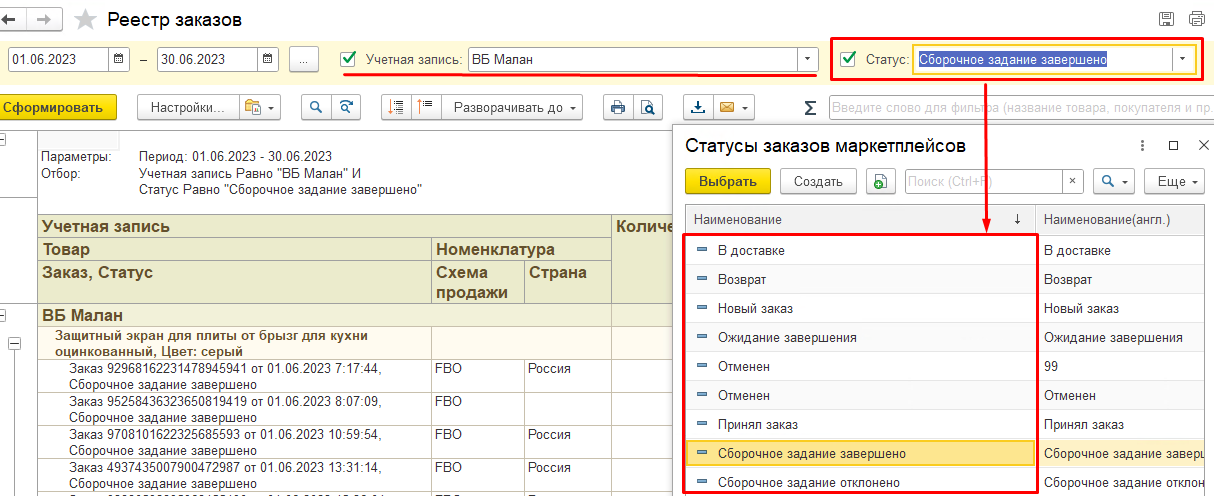
Task: Open the Статус dropdown arrow
Action: (1183, 59)
